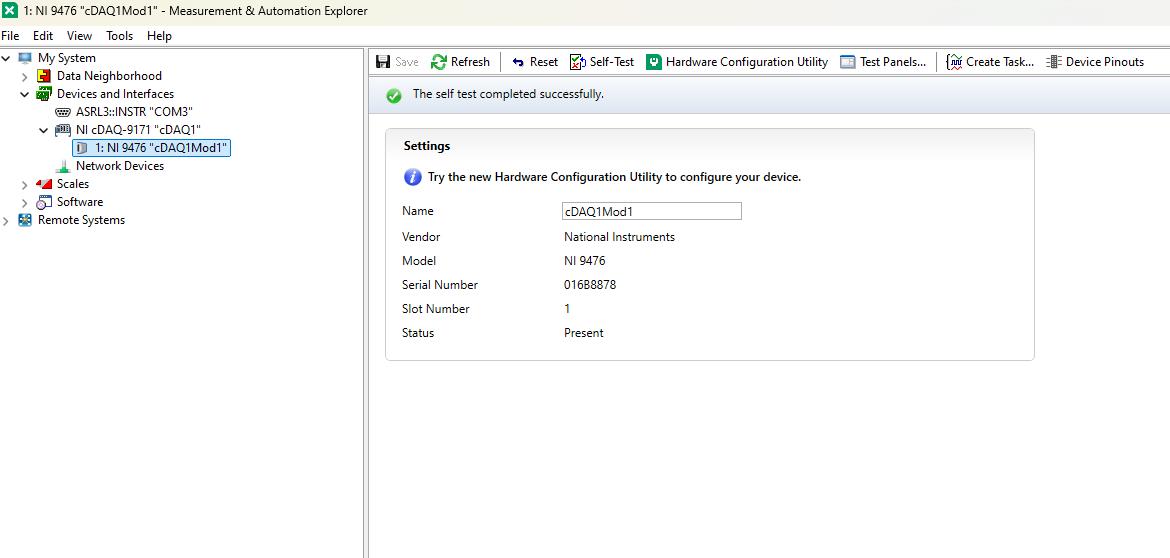Open the File menu
This screenshot has height=558, width=1170.
tap(10, 36)
